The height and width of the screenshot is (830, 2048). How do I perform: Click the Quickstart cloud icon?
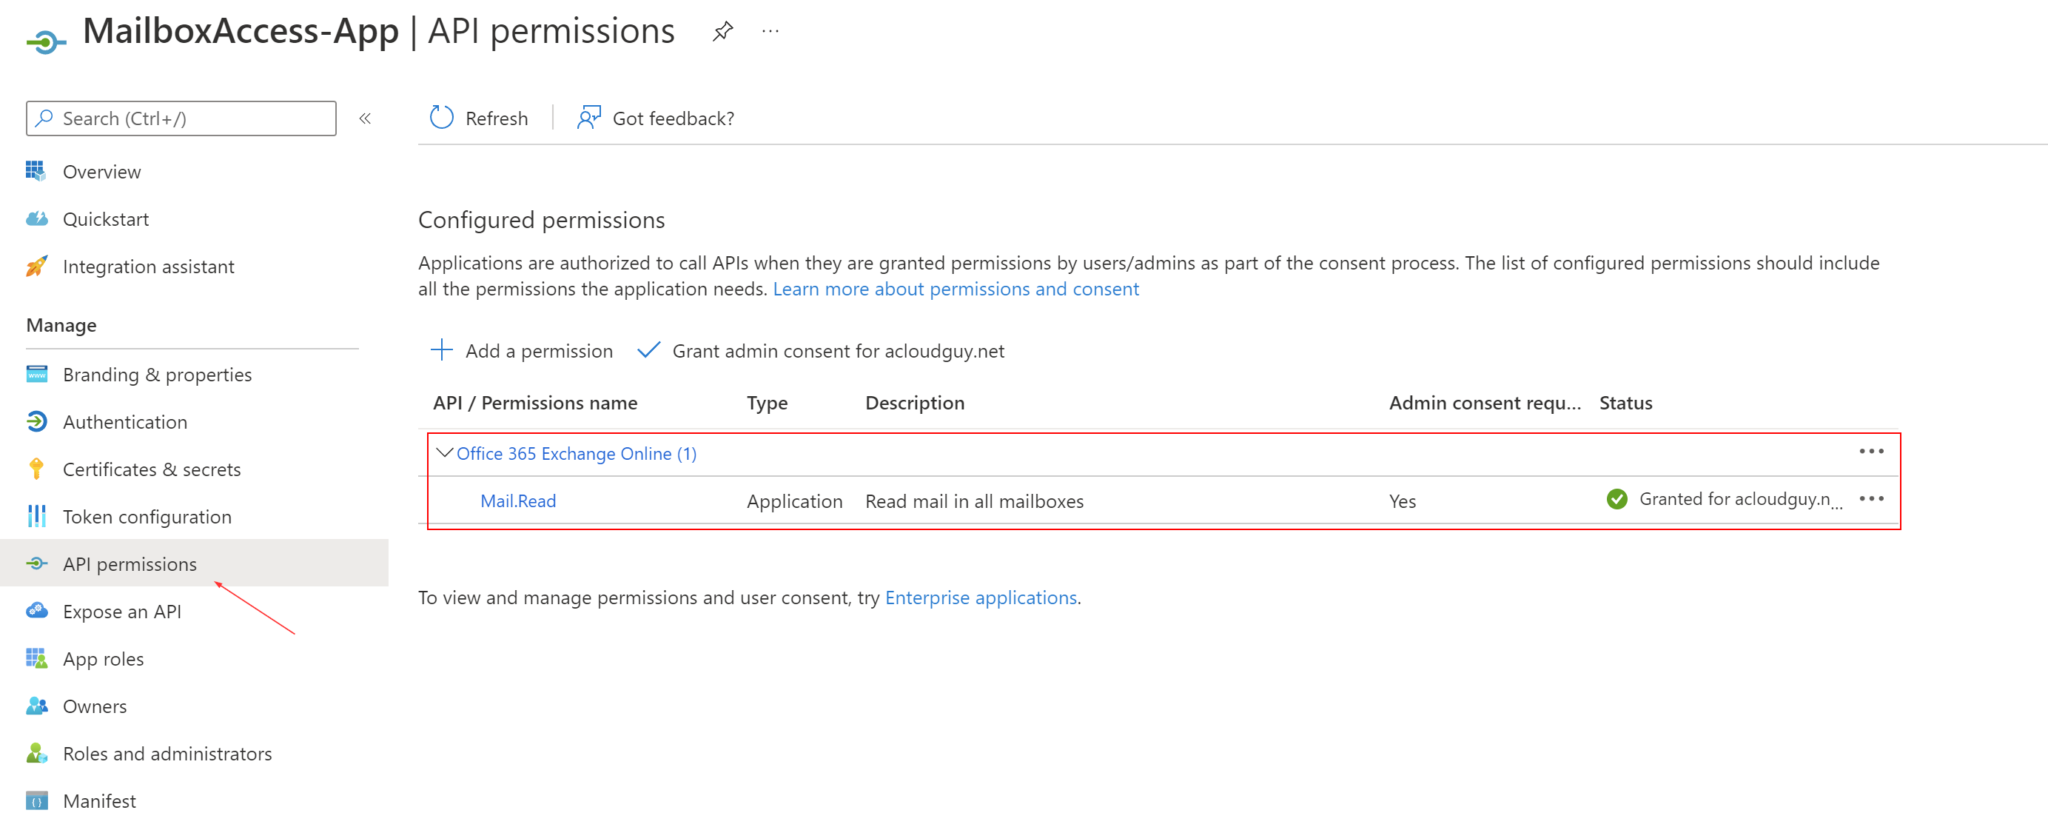click(37, 219)
